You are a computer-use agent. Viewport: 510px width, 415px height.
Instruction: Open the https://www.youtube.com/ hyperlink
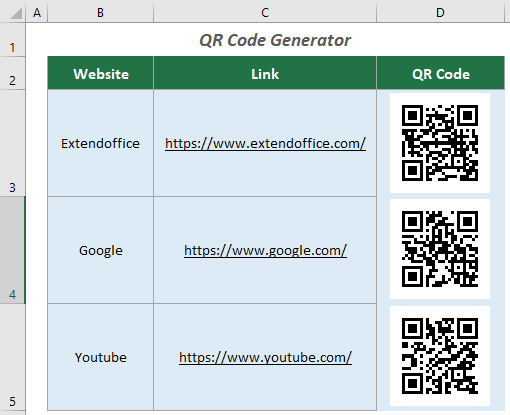point(265,358)
